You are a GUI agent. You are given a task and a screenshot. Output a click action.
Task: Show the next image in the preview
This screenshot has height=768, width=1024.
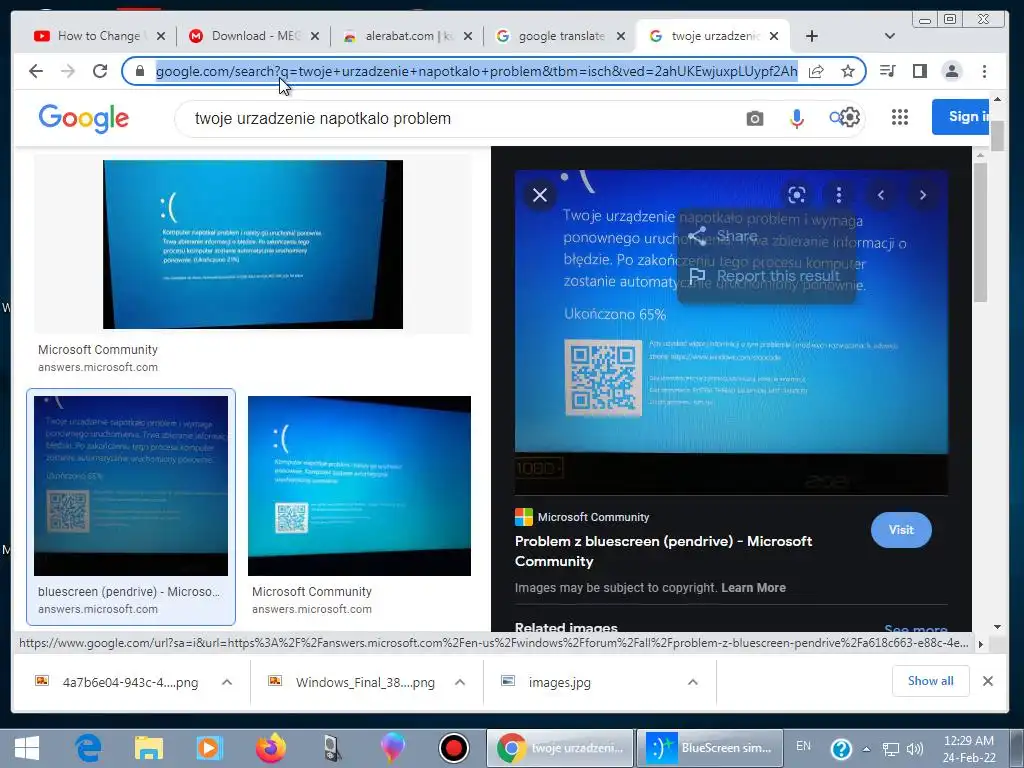923,195
